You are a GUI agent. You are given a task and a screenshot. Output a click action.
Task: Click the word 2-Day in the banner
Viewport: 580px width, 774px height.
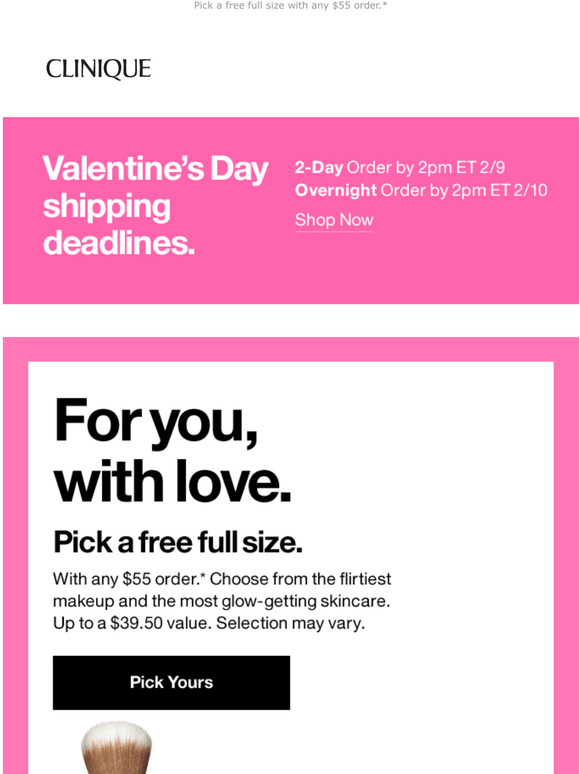[319, 167]
